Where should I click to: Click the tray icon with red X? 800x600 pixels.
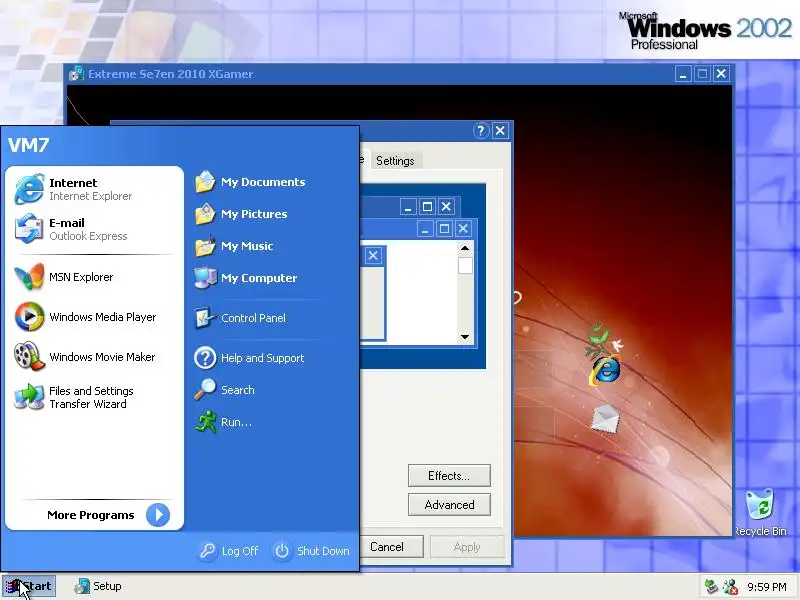730,586
